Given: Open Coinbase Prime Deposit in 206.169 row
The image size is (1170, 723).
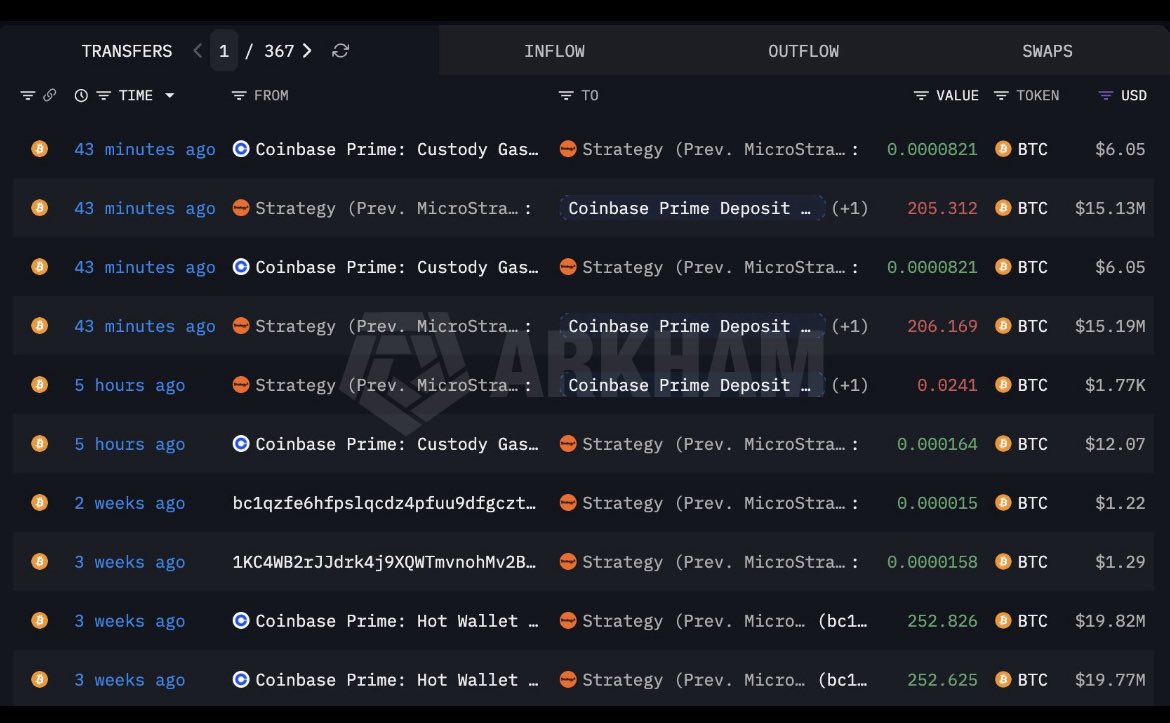Looking at the screenshot, I should point(692,325).
